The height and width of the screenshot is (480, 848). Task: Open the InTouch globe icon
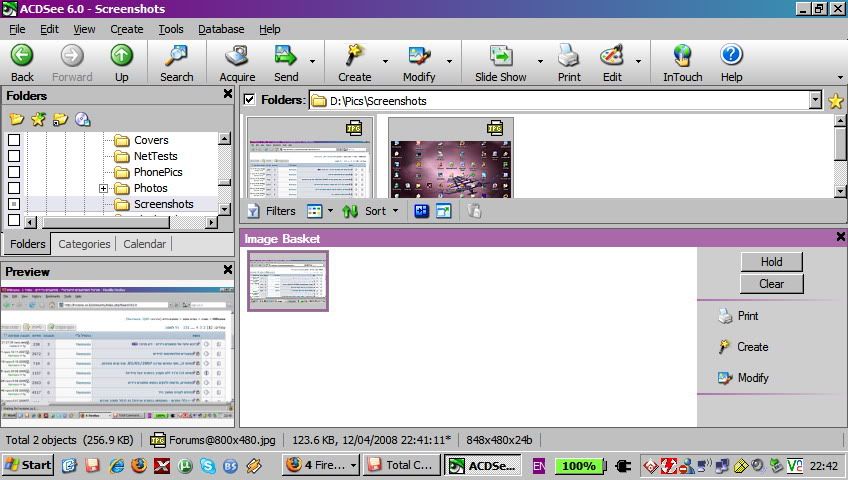(683, 55)
